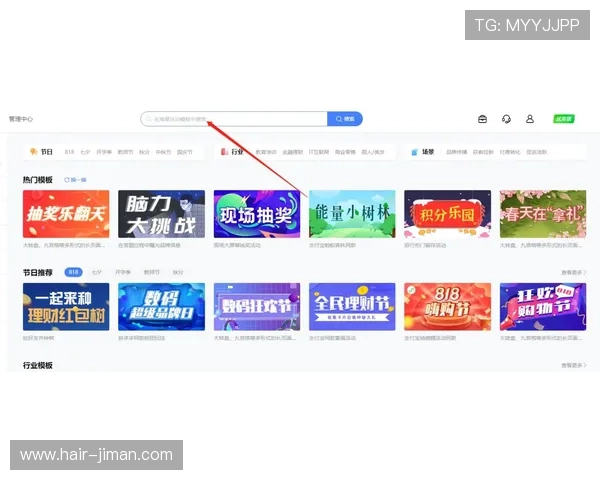Screen dimensions: 600x480
Task: Open 管理中心 in the header
Action: 21,119
